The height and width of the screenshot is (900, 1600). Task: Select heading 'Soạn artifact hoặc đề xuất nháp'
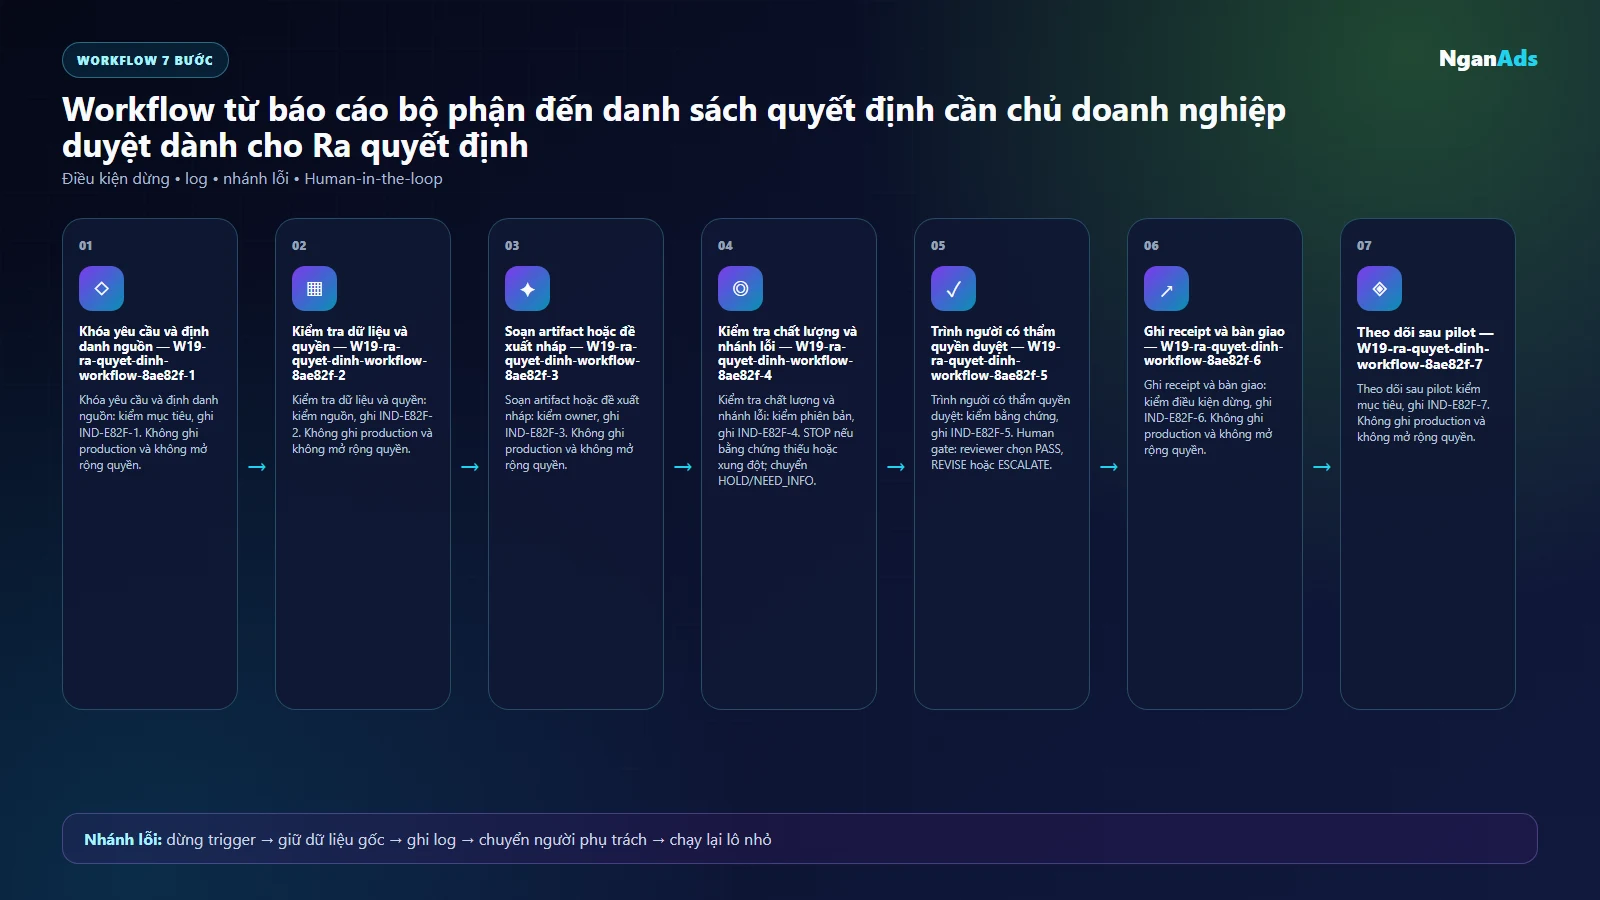pyautogui.click(x=572, y=353)
